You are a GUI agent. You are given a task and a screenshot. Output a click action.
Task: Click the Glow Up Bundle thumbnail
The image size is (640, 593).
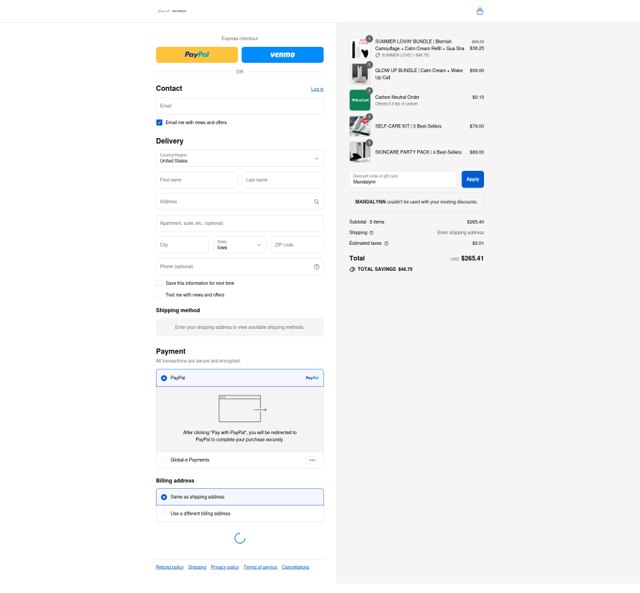coord(360,74)
